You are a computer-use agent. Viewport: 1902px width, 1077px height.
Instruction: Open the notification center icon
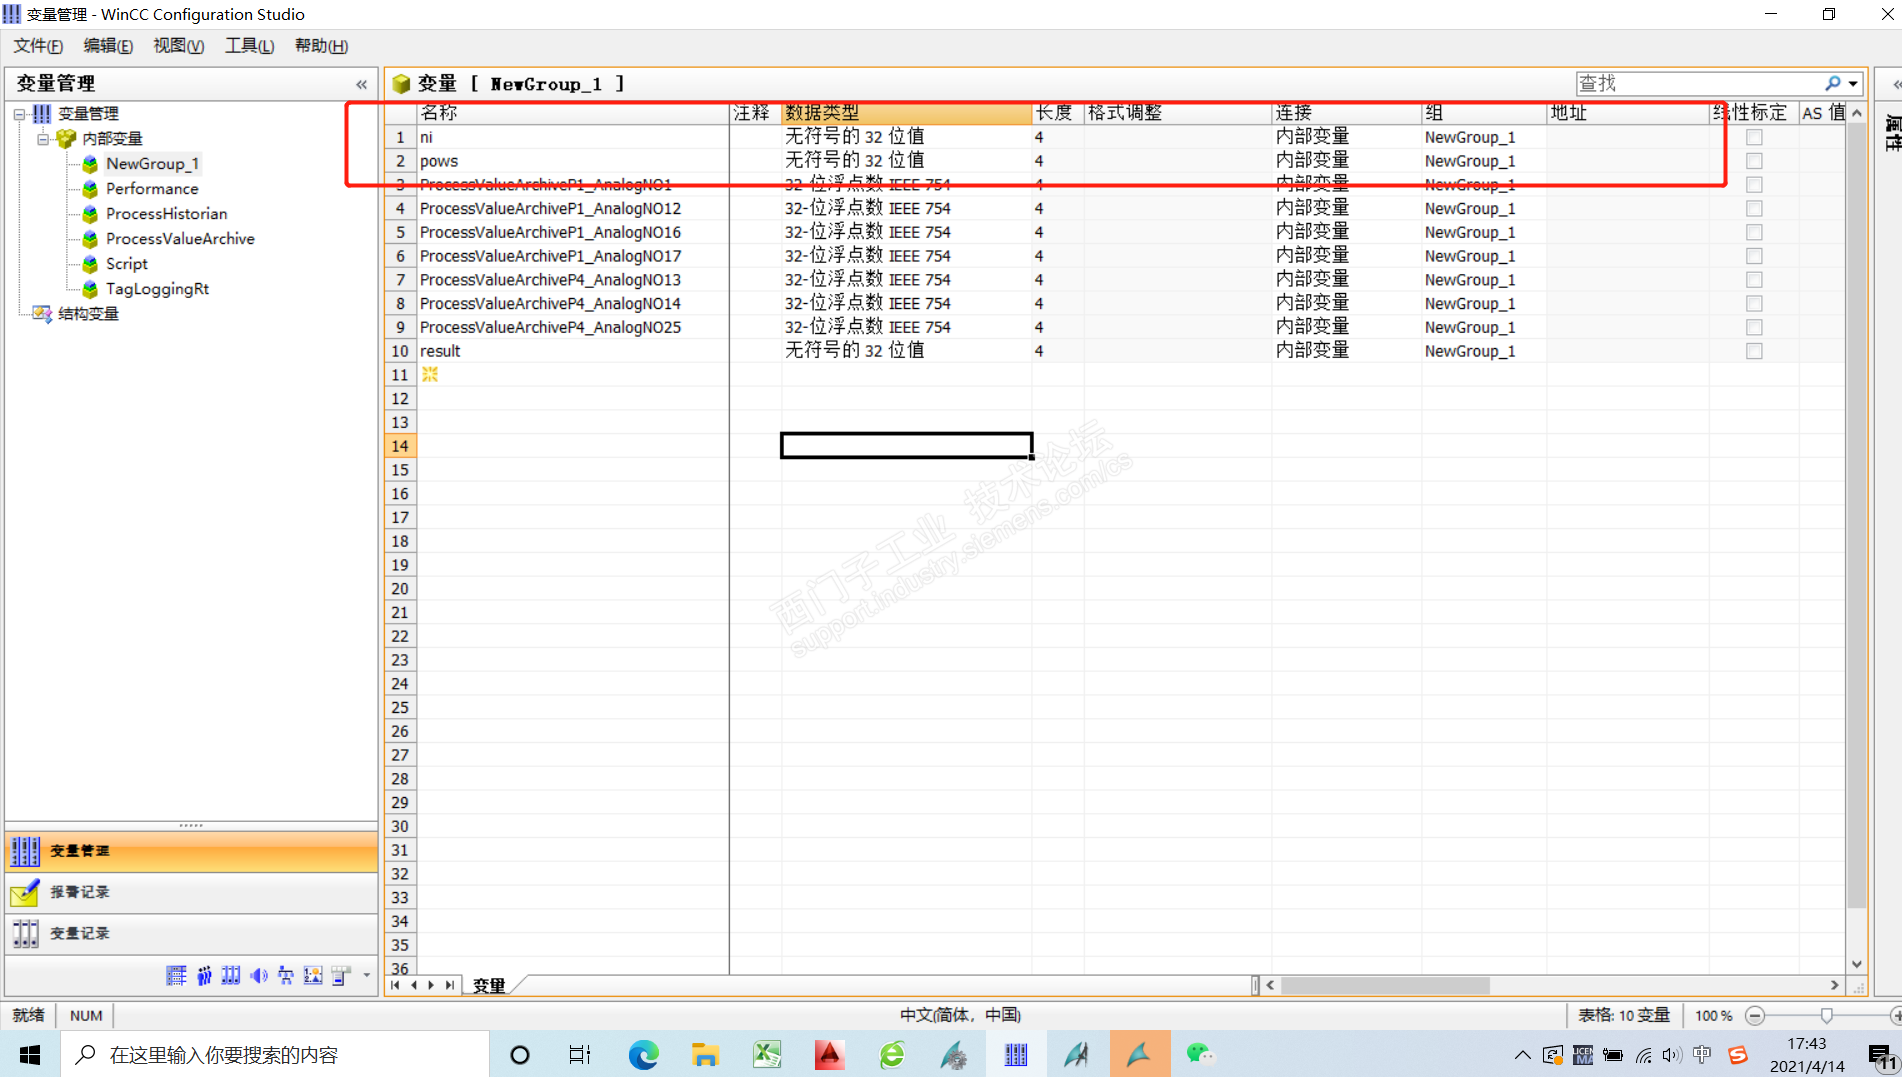tap(1881, 1056)
